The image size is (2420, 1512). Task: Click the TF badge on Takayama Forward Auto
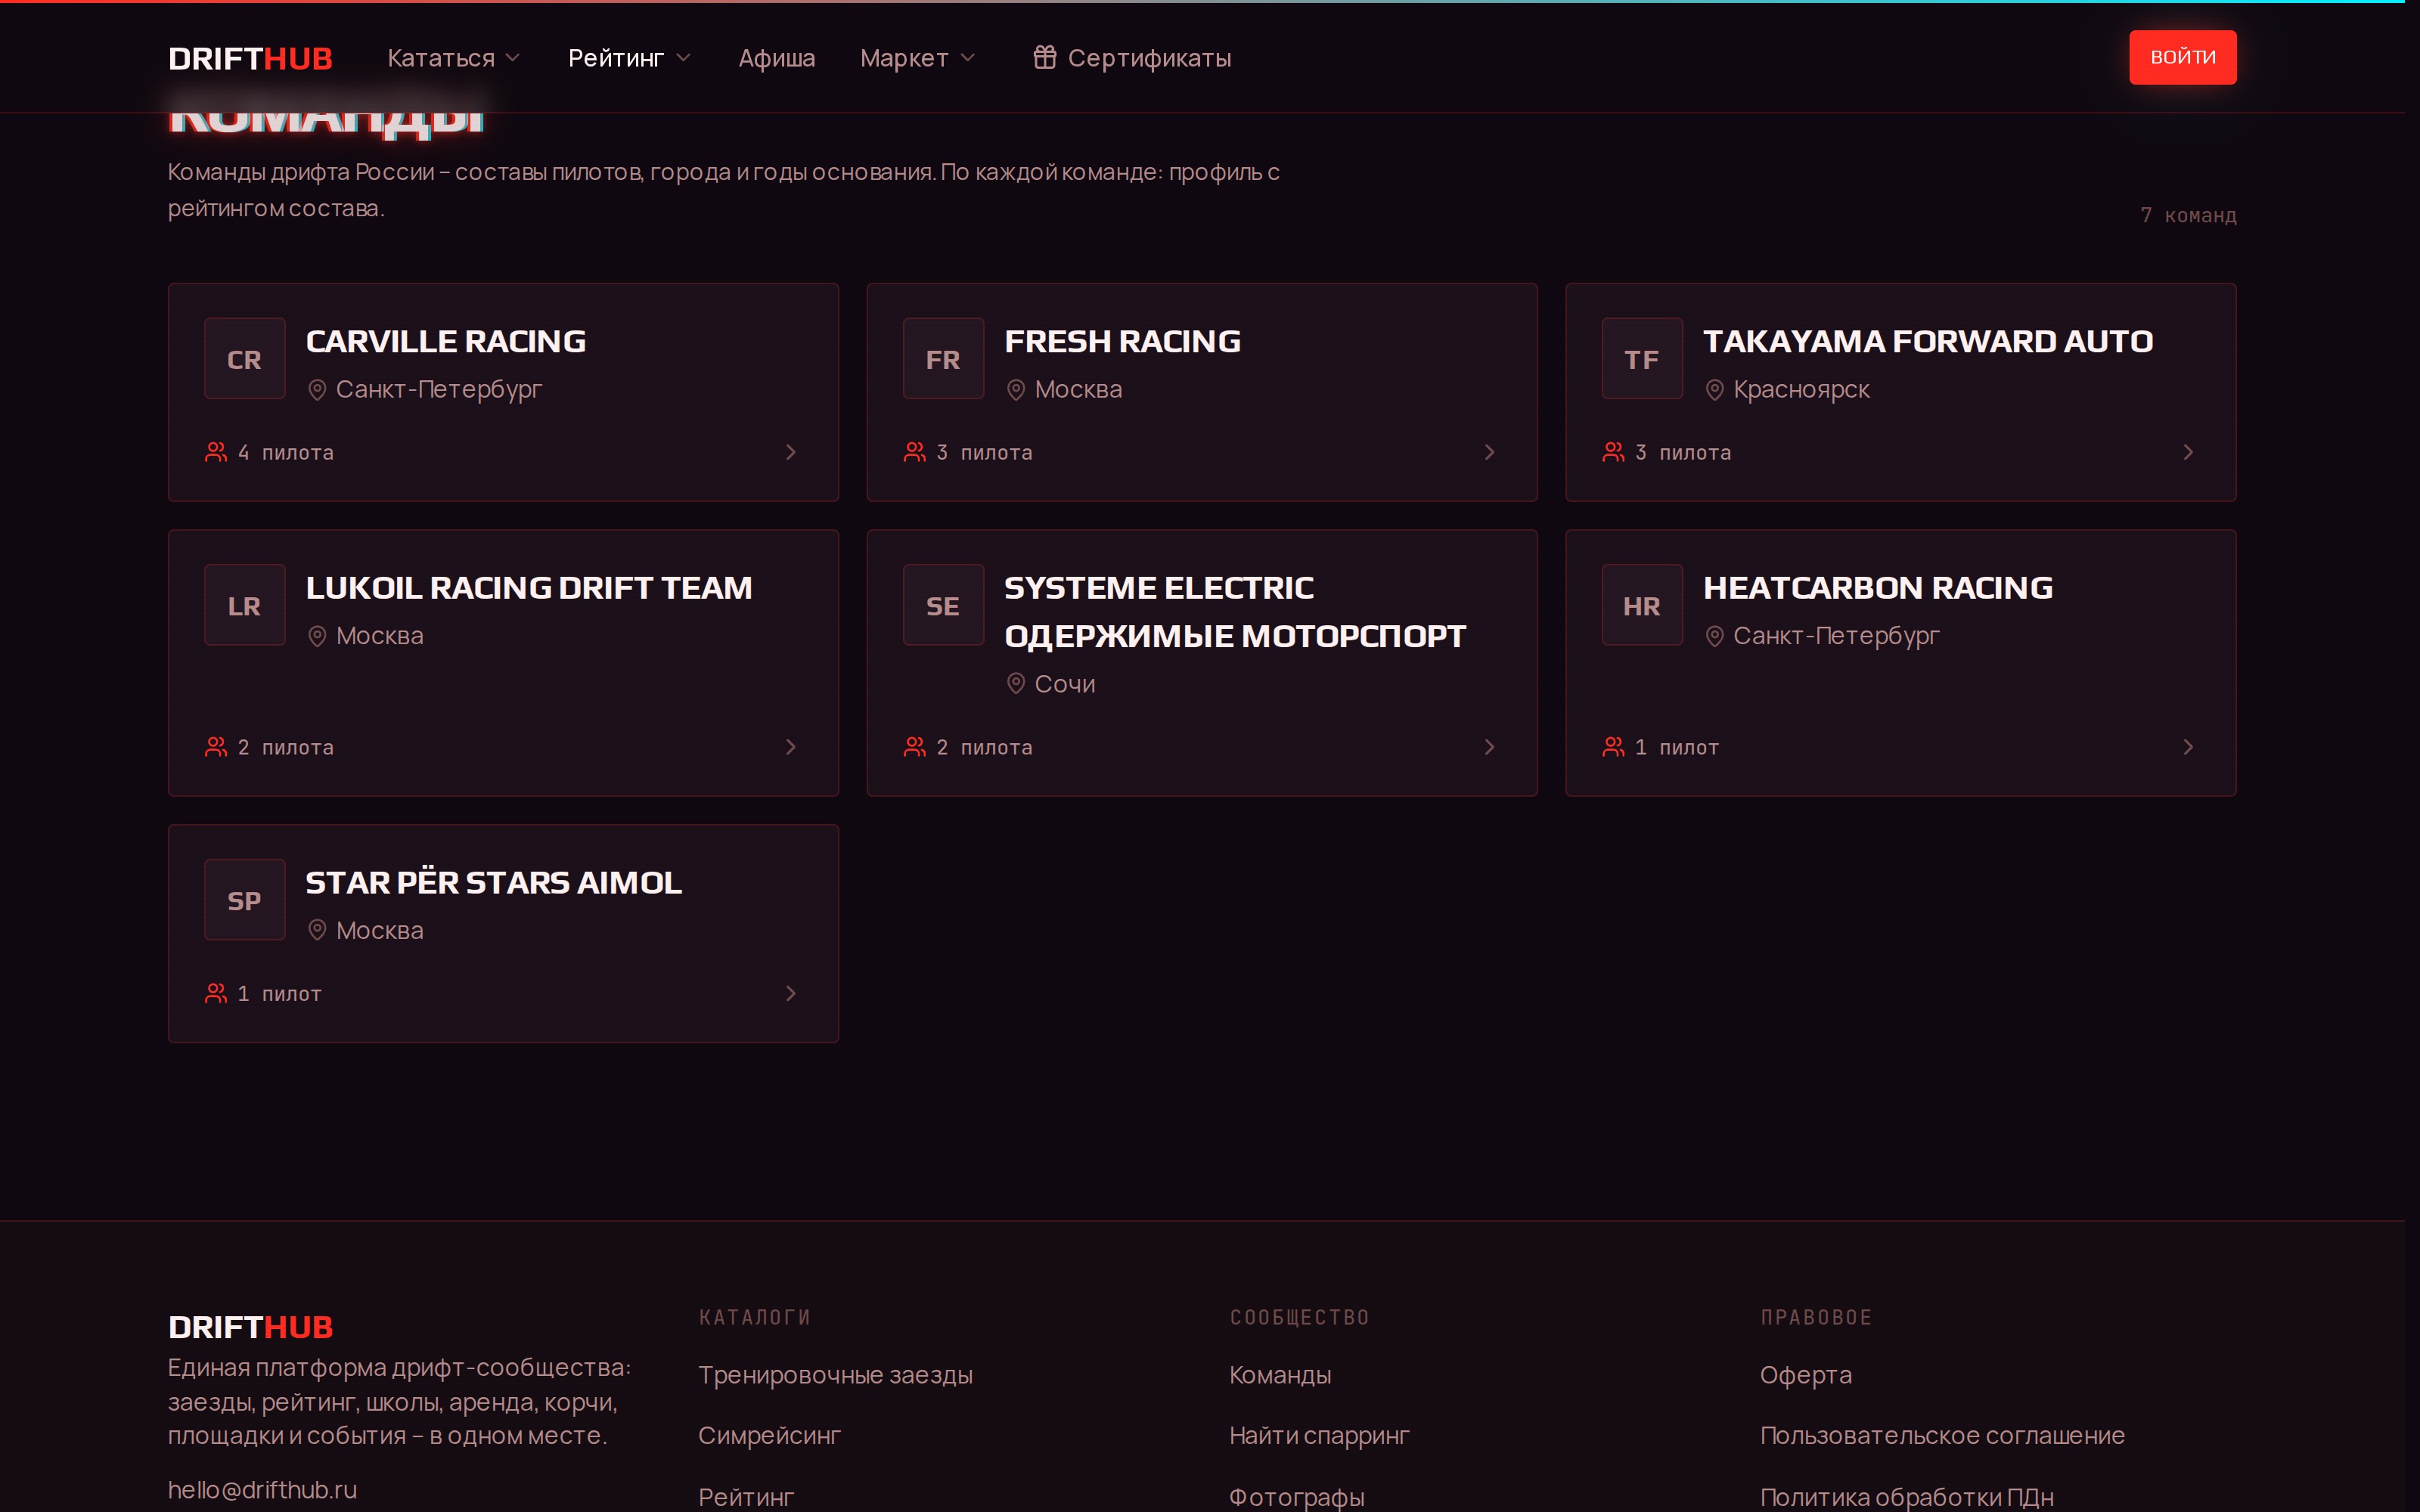(1642, 359)
